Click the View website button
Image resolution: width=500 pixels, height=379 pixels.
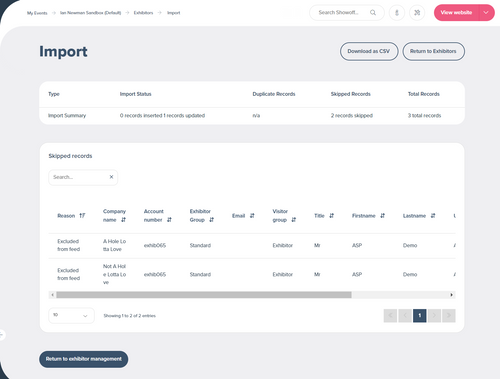point(456,13)
